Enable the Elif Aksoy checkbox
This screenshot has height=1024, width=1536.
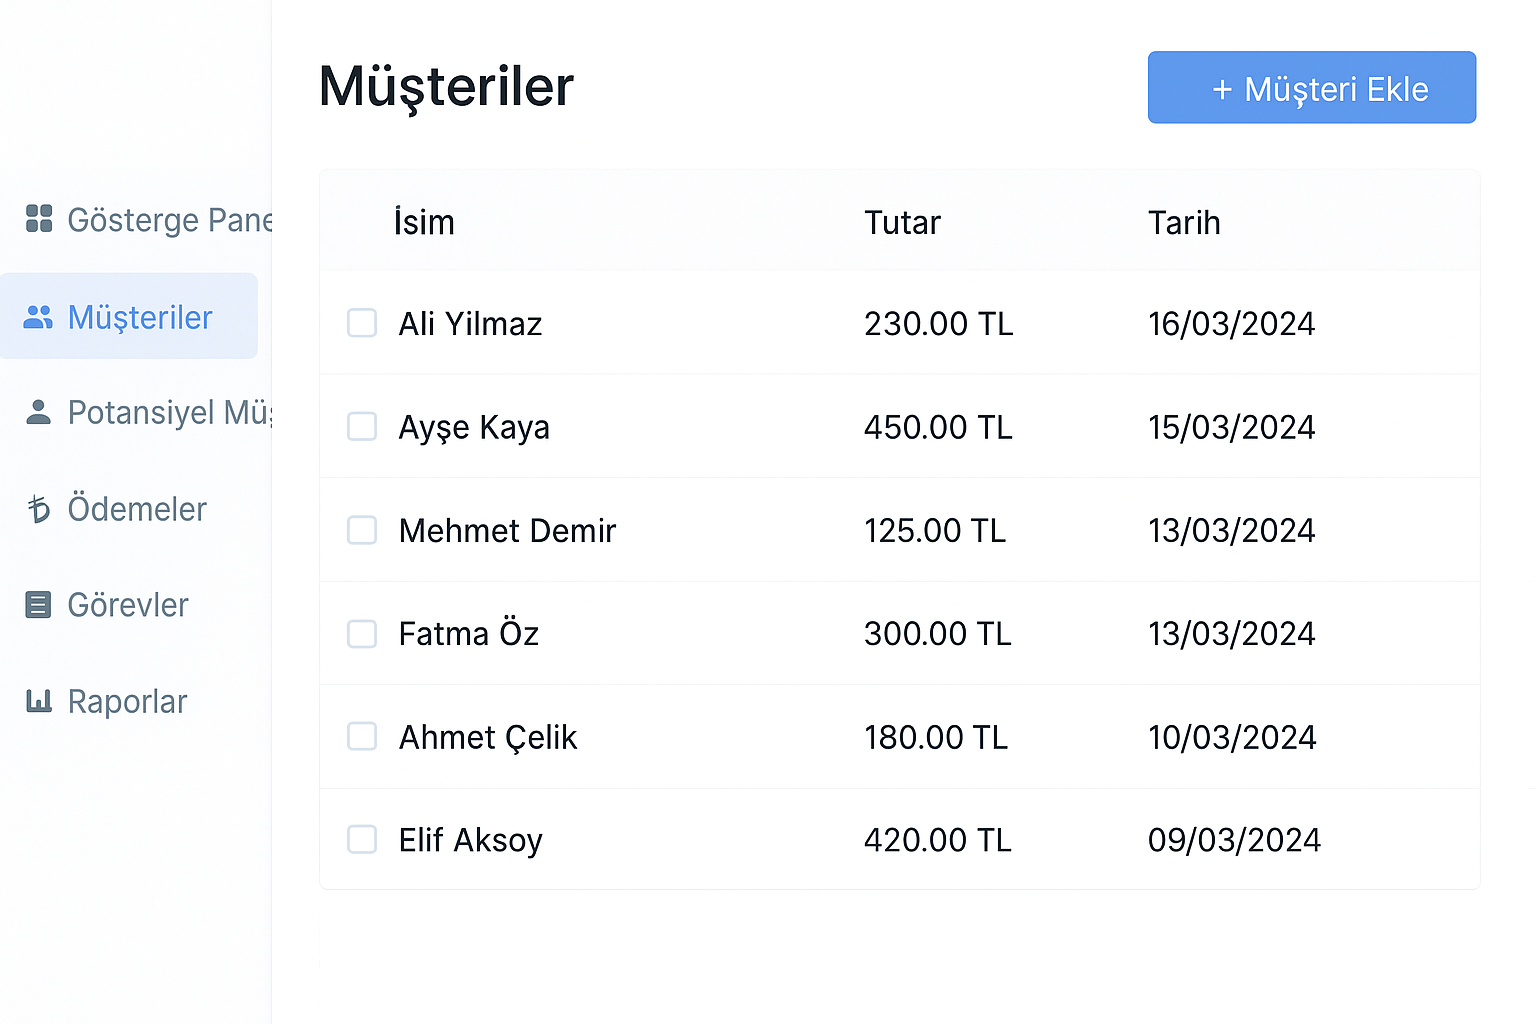[362, 840]
